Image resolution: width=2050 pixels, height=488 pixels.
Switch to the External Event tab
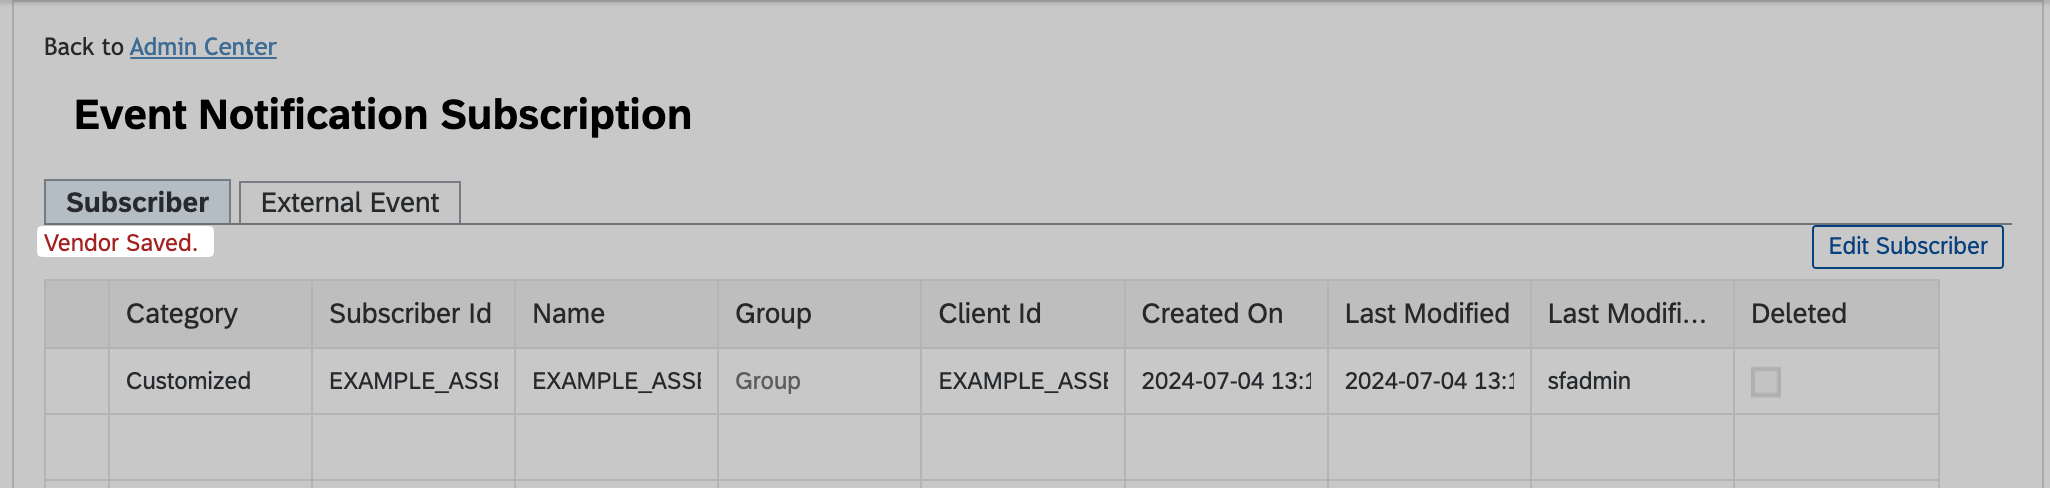tap(350, 202)
